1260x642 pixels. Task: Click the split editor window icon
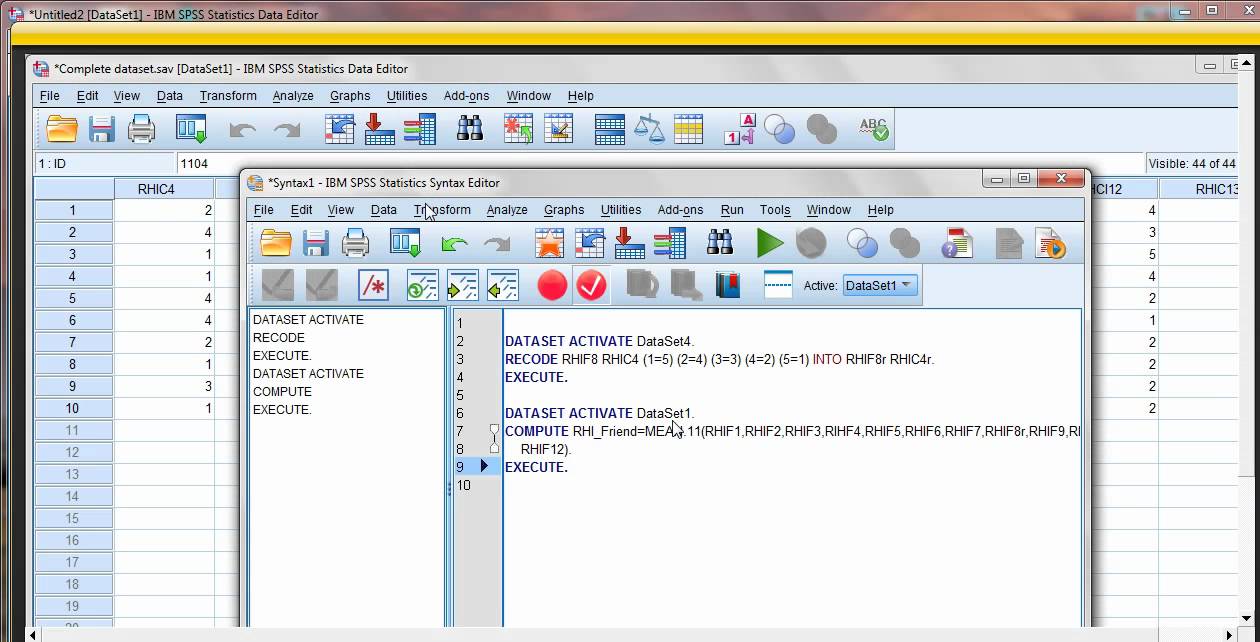pyautogui.click(x=778, y=286)
